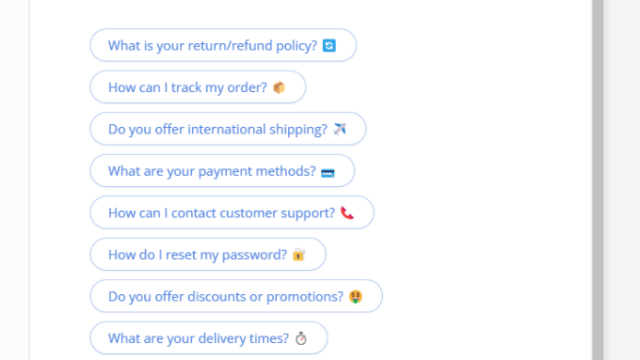Viewport: 640px width, 360px height.
Task: Click the money-mouth face emoji
Action: (356, 296)
